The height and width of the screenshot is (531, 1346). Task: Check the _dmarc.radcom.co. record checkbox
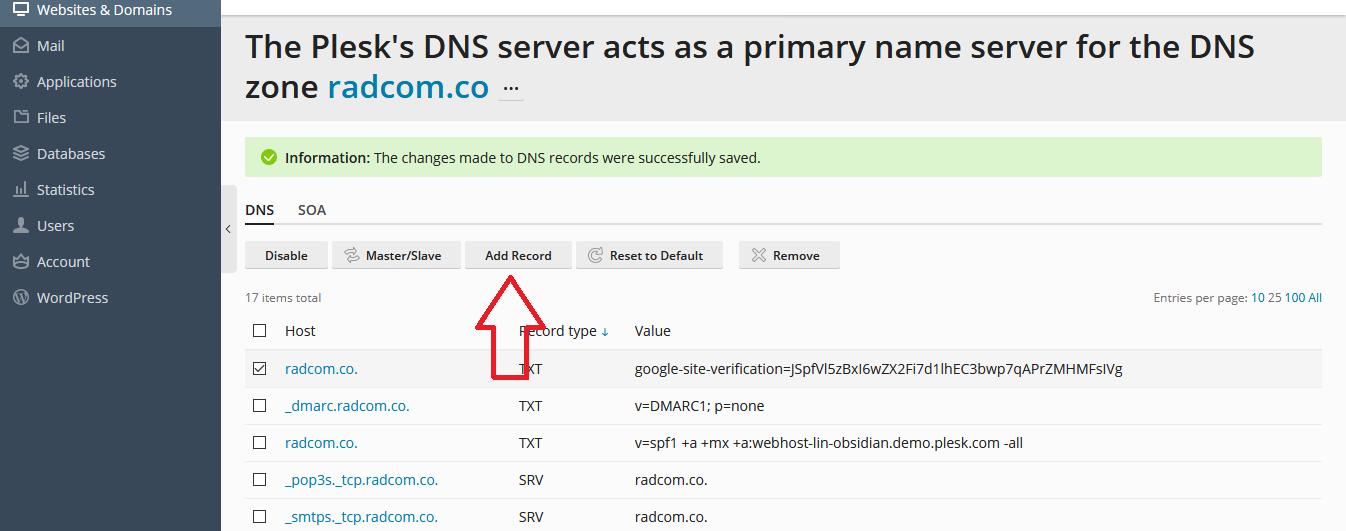point(260,406)
